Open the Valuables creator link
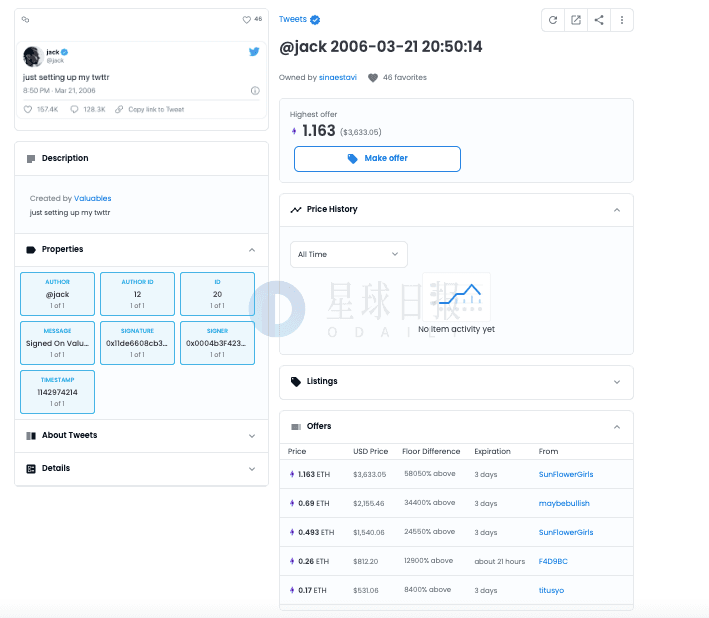This screenshot has height=618, width=709. tap(93, 198)
